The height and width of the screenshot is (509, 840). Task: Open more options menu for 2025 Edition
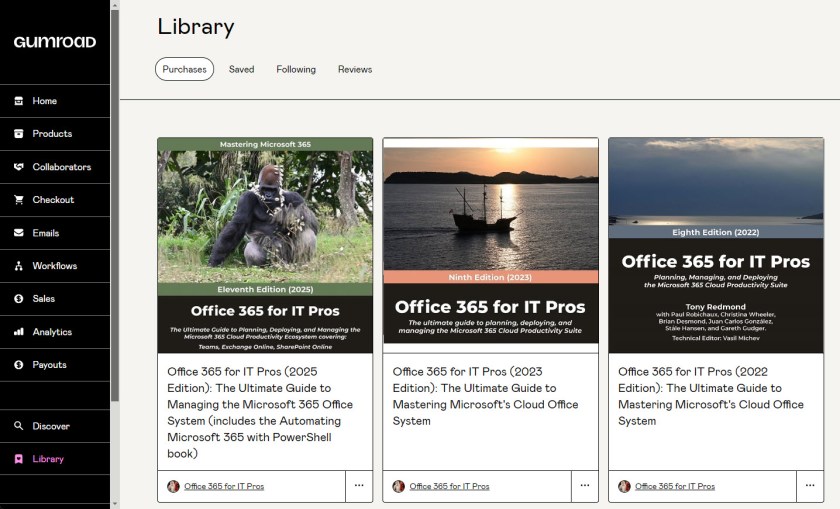359,485
